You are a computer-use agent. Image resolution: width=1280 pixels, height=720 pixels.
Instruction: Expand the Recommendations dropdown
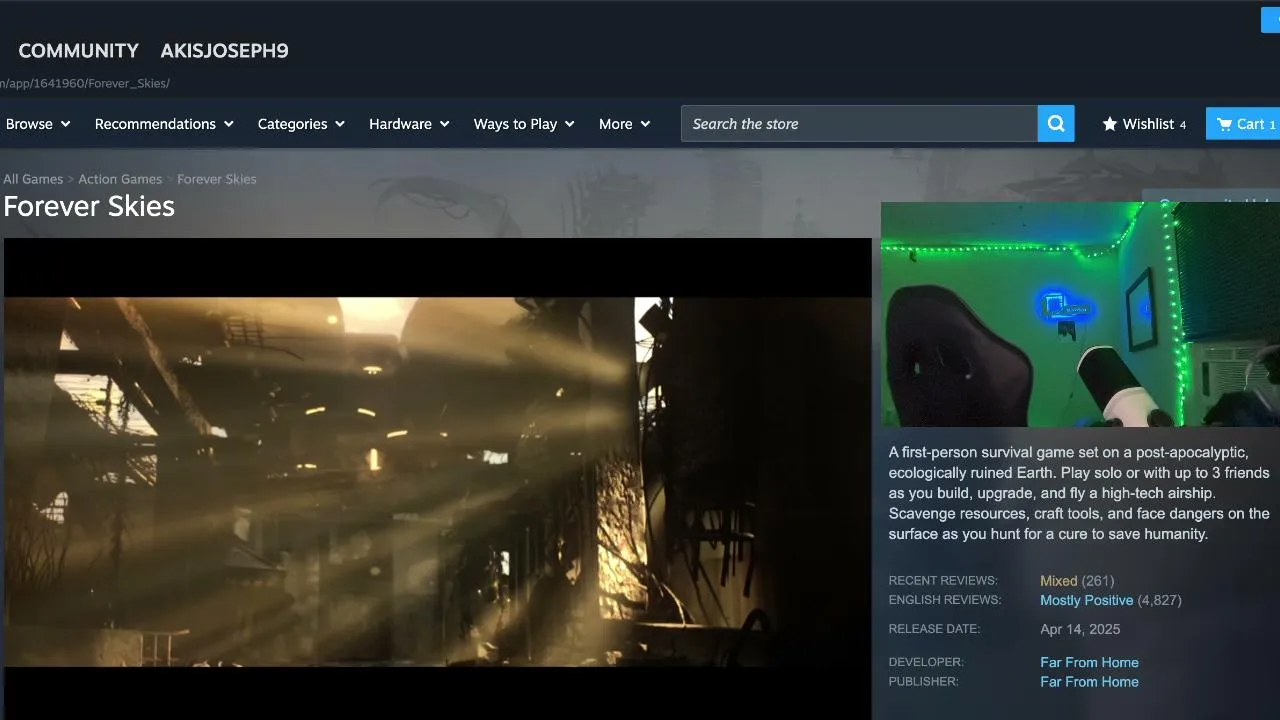pos(164,124)
